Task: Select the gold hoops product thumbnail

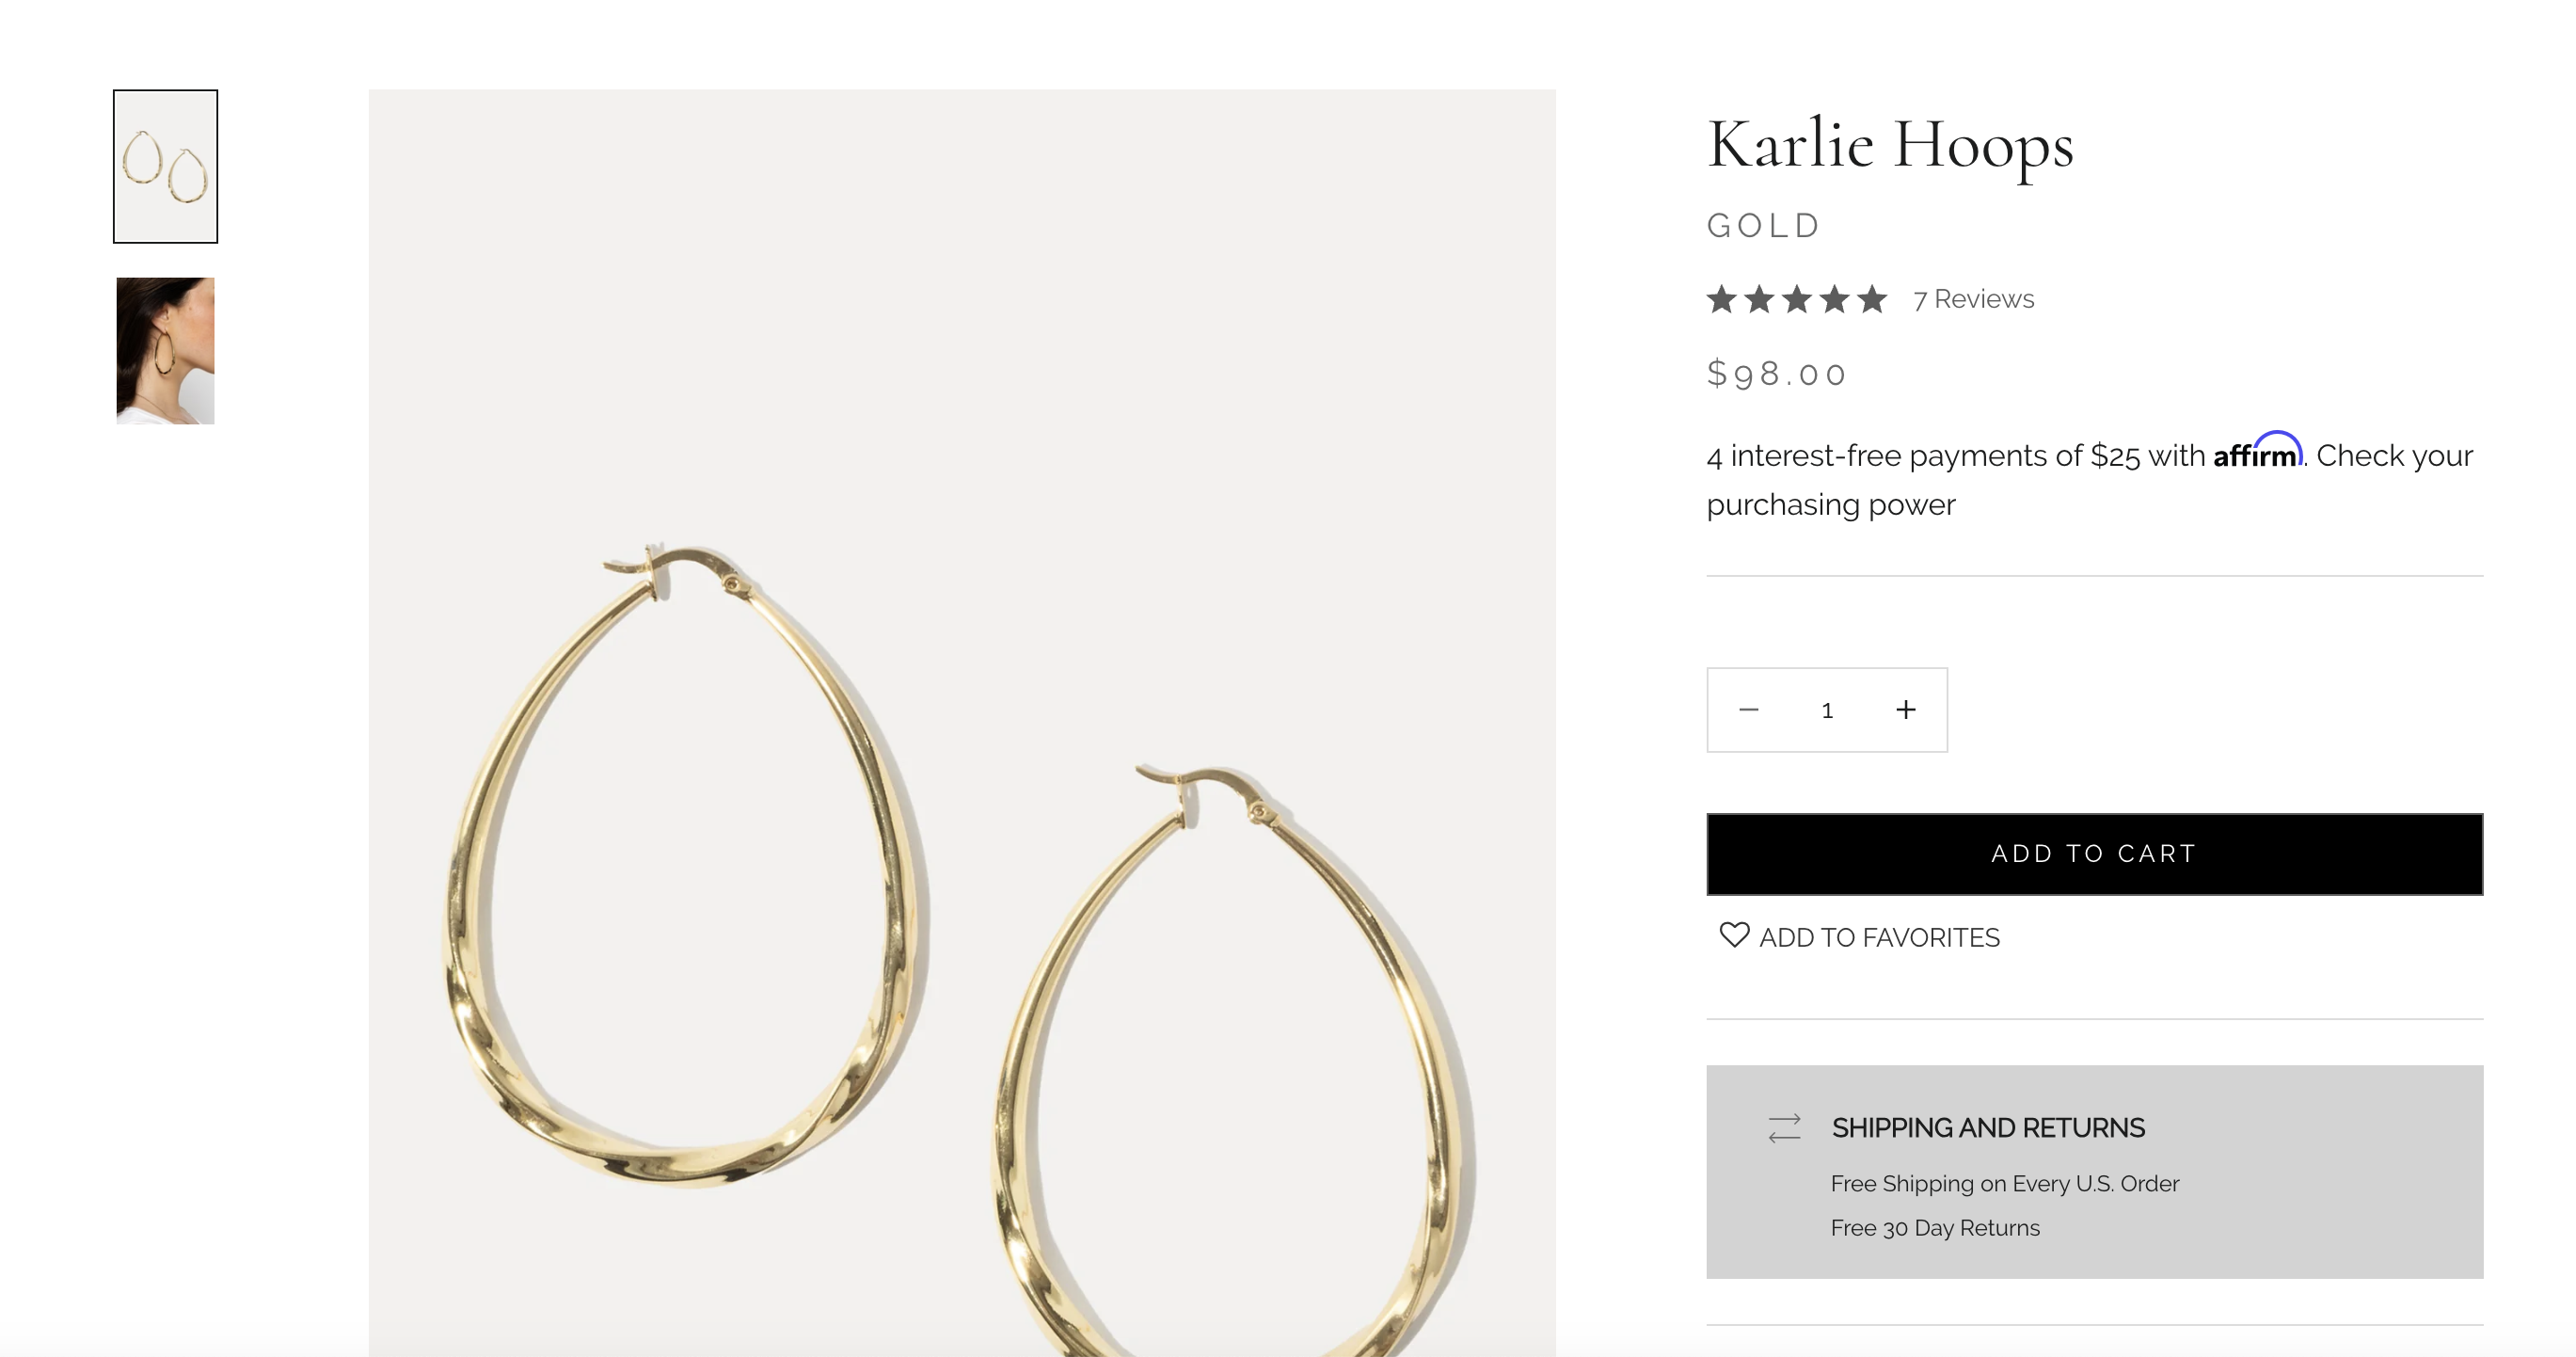Action: (x=165, y=166)
